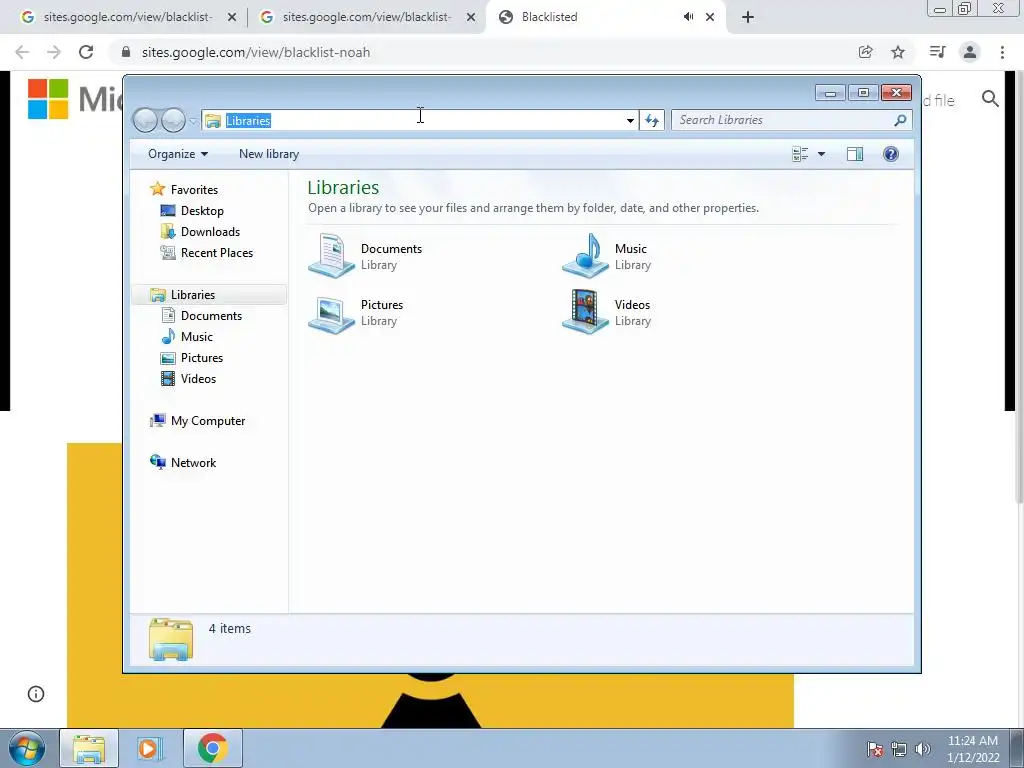This screenshot has width=1024, height=768.
Task: Open the Videos library icon
Action: tap(586, 312)
